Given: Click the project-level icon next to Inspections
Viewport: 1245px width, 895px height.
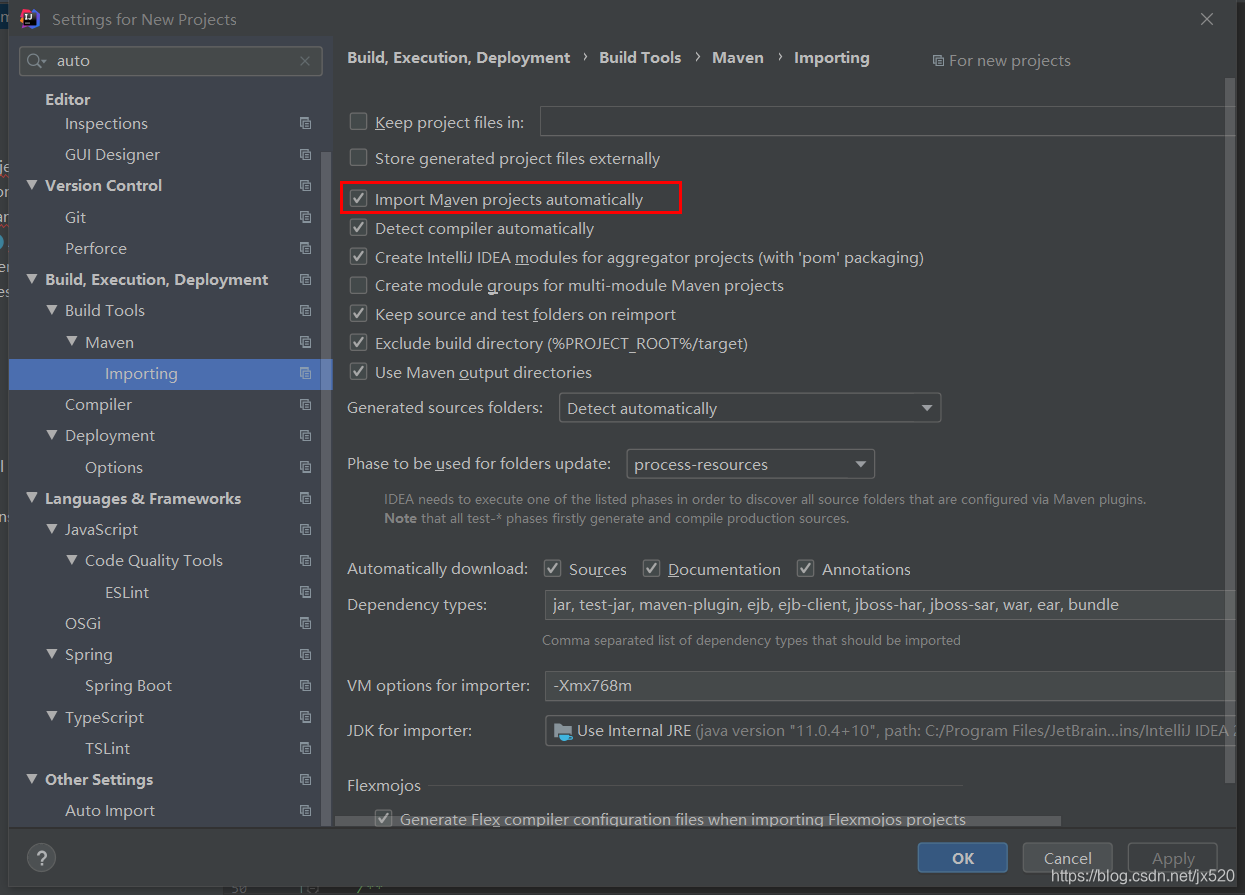Looking at the screenshot, I should 305,124.
